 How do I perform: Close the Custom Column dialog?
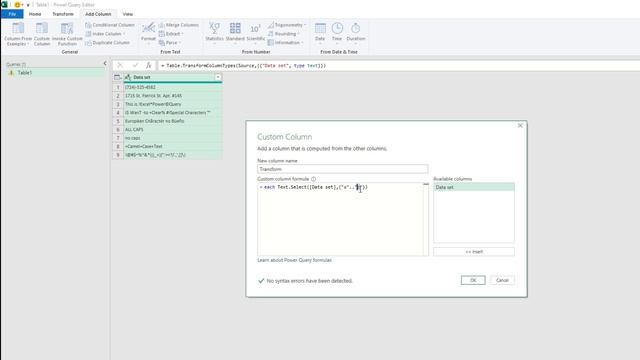pos(520,126)
